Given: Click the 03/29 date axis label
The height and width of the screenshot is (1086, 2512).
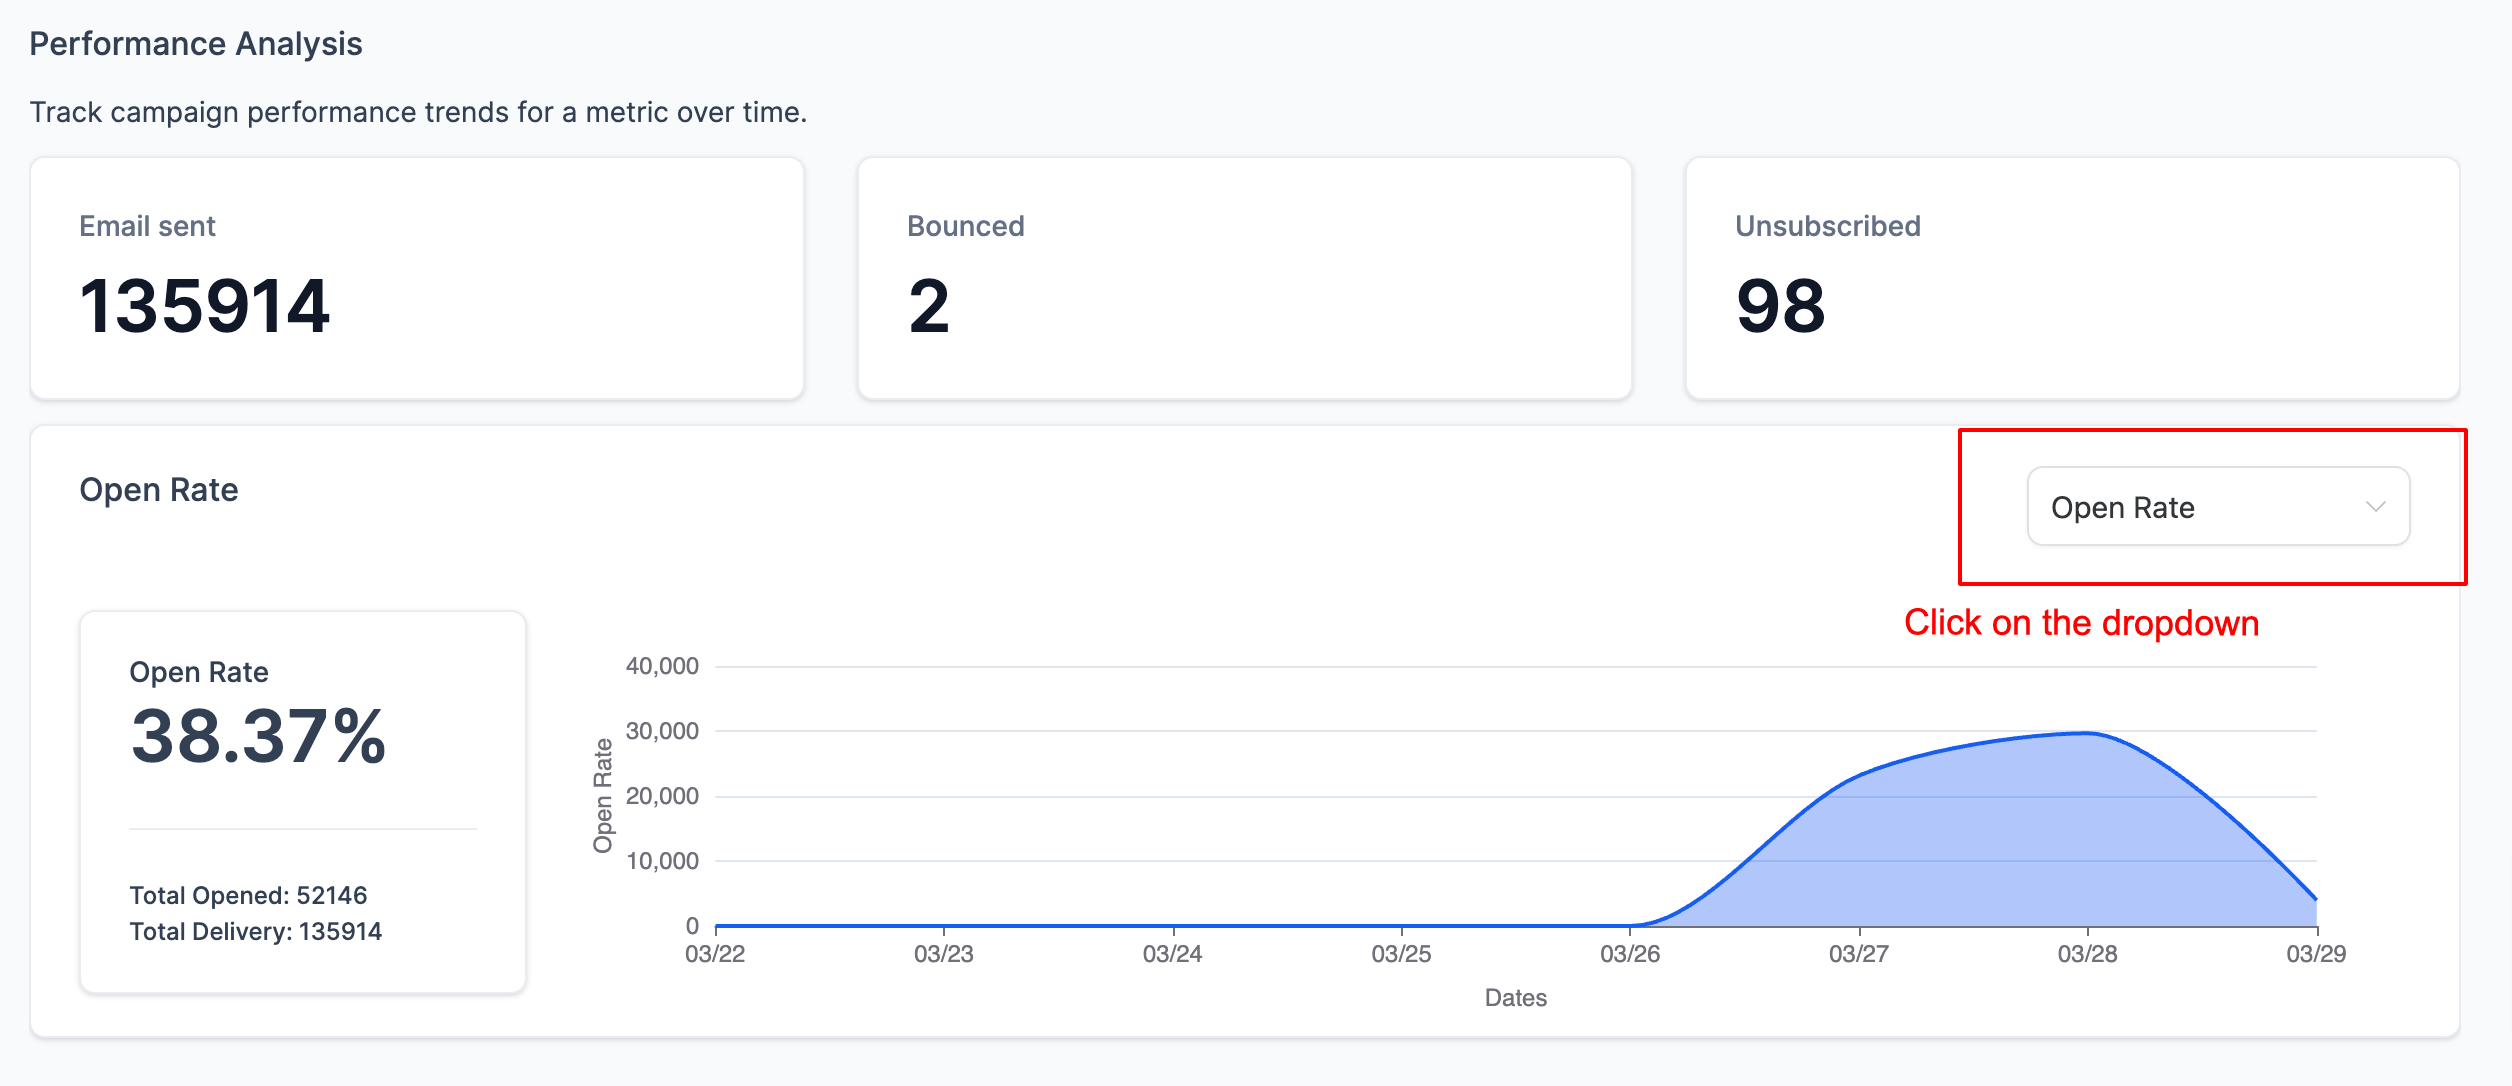Looking at the screenshot, I should (x=2316, y=954).
